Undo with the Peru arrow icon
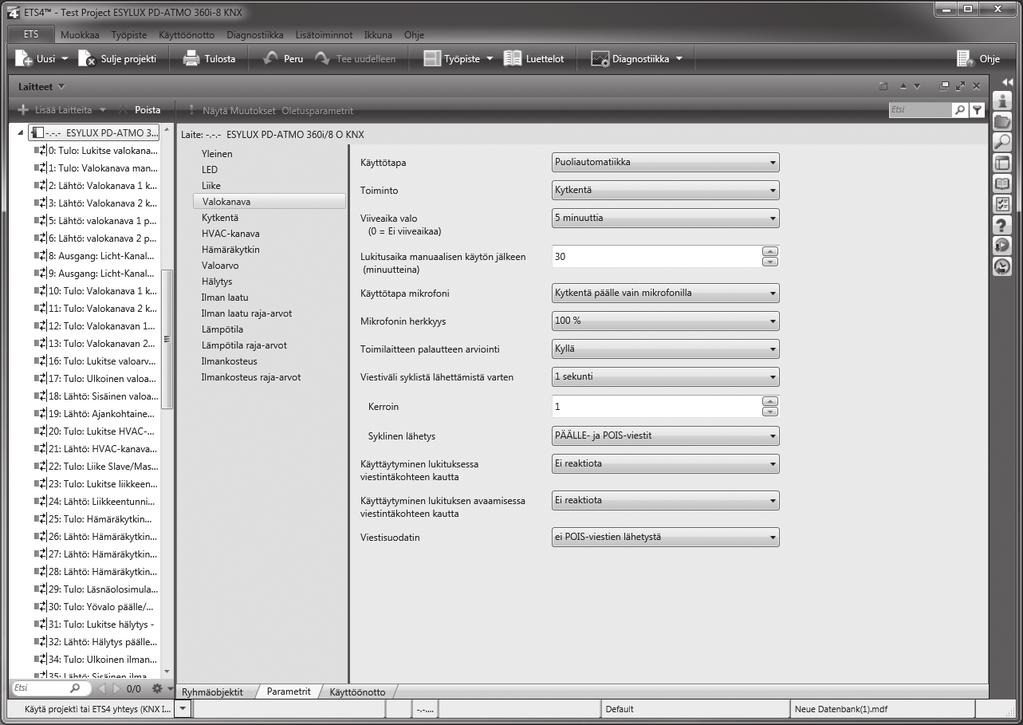The width and height of the screenshot is (1023, 725). point(270,59)
